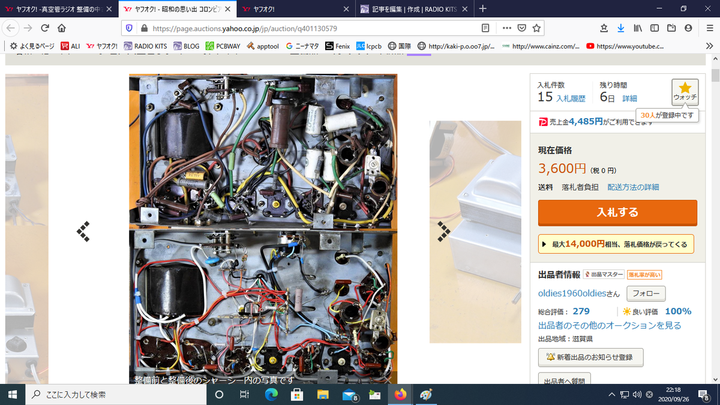Add auction to watch list star
This screenshot has height=405, width=720.
pos(685,91)
